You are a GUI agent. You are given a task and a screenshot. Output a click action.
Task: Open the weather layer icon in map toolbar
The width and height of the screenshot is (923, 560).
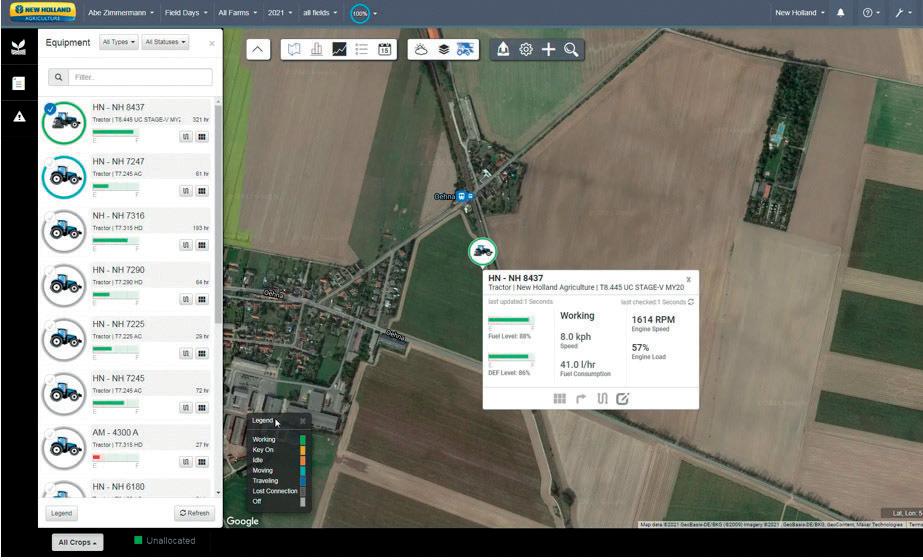tap(421, 49)
